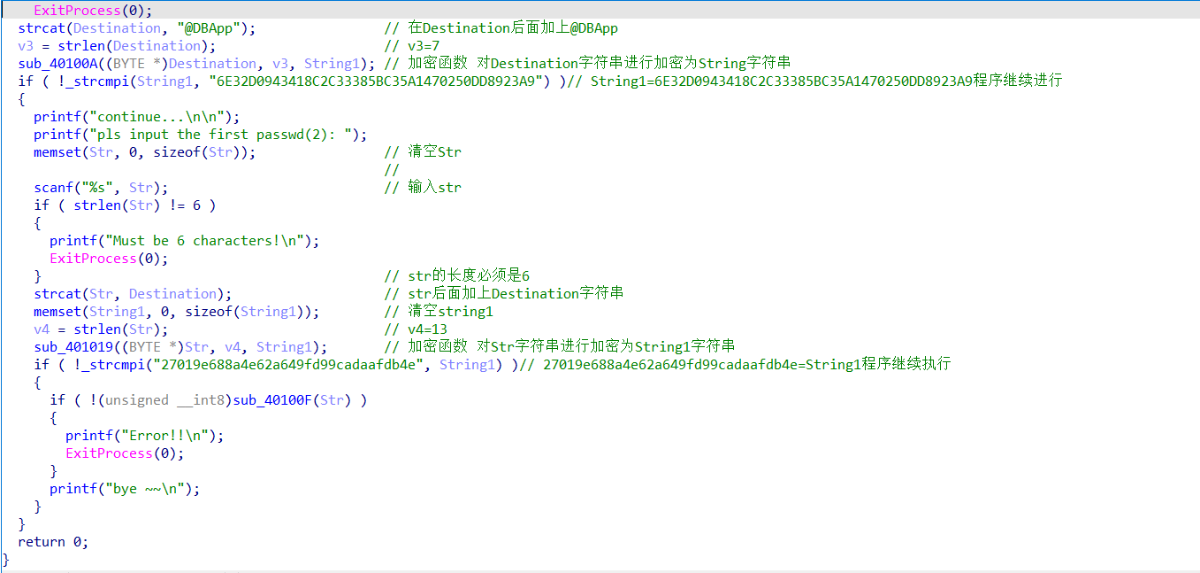Image resolution: width=1200 pixels, height=573 pixels.
Task: Click the comment "// v4=13"
Action: point(416,329)
